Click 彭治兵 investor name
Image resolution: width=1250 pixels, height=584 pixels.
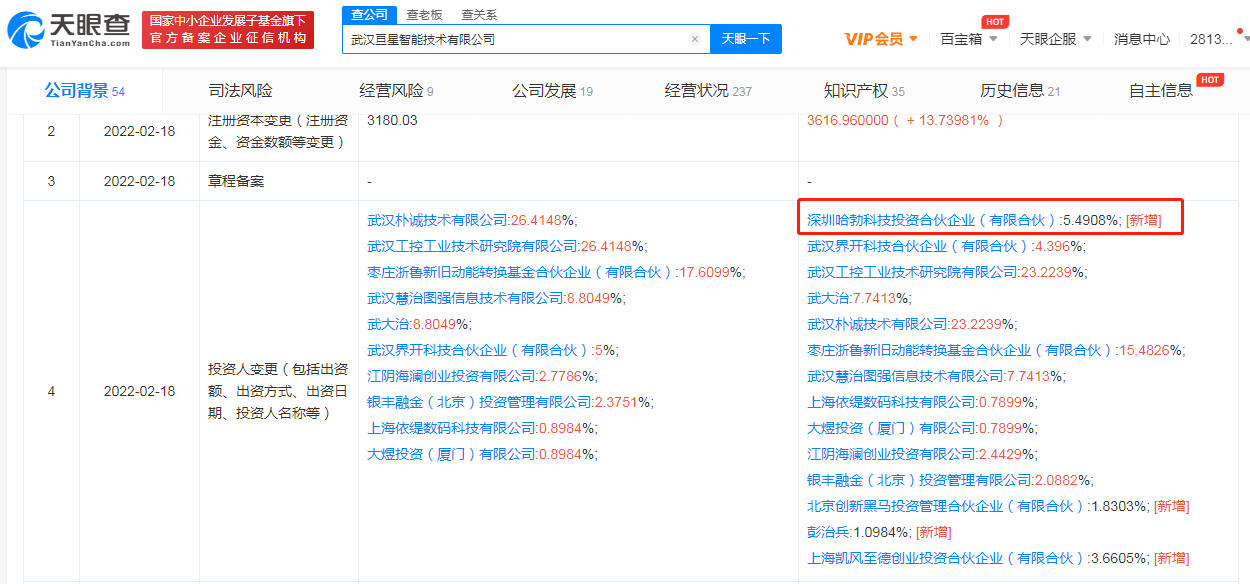coord(828,532)
